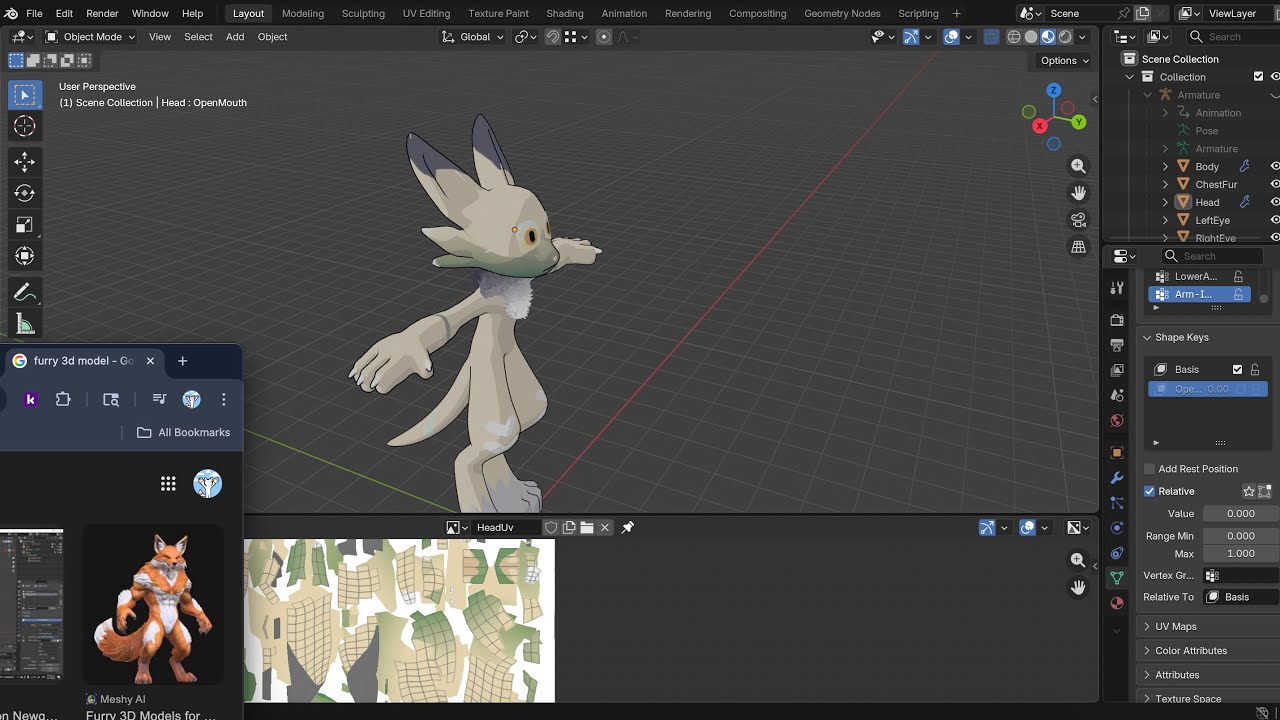The height and width of the screenshot is (720, 1280).
Task: Click the Range Max 1.000 field
Action: pos(1241,554)
